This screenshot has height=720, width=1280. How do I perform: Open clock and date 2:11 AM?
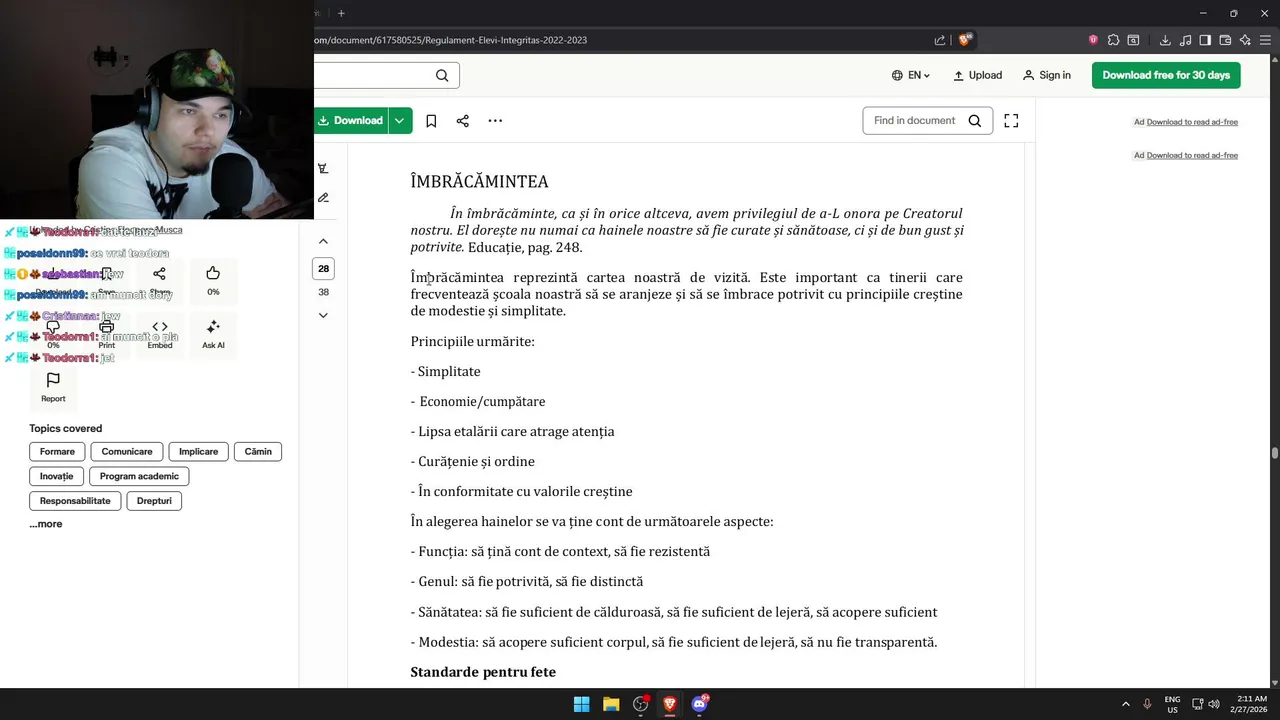point(1251,704)
